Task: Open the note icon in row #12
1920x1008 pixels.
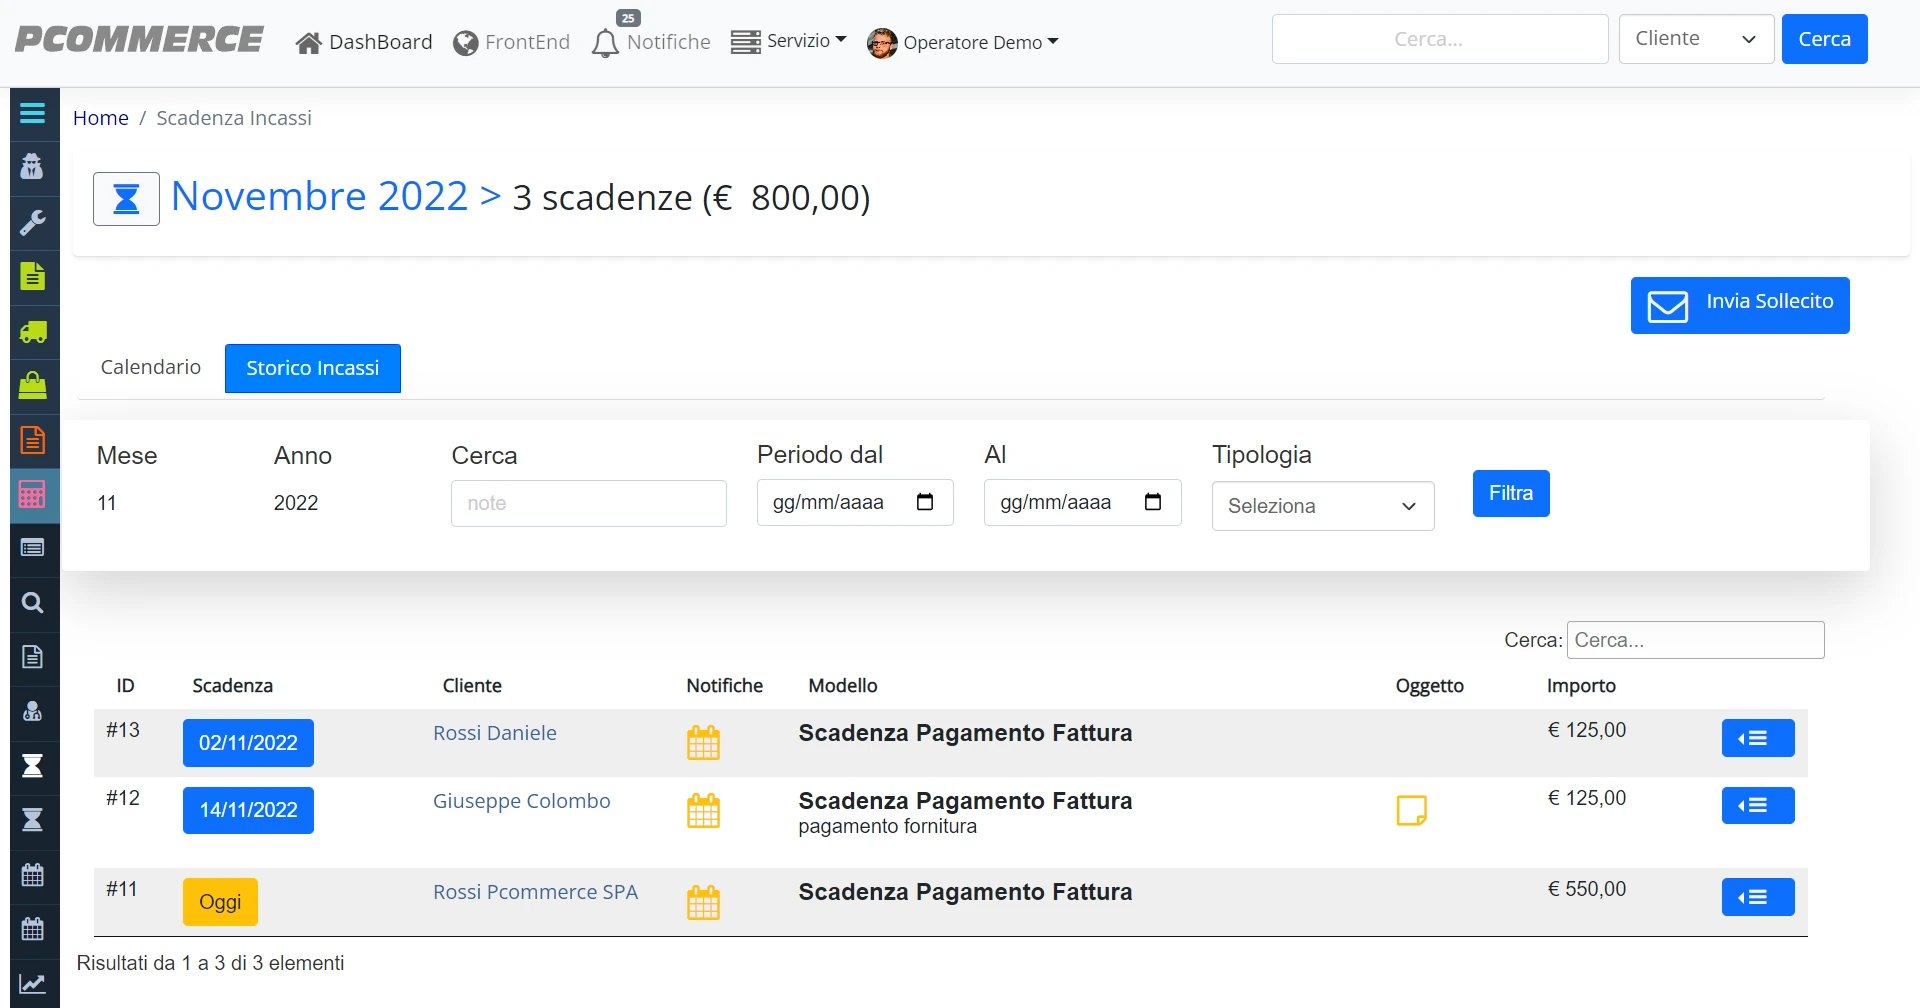Action: click(x=1411, y=810)
